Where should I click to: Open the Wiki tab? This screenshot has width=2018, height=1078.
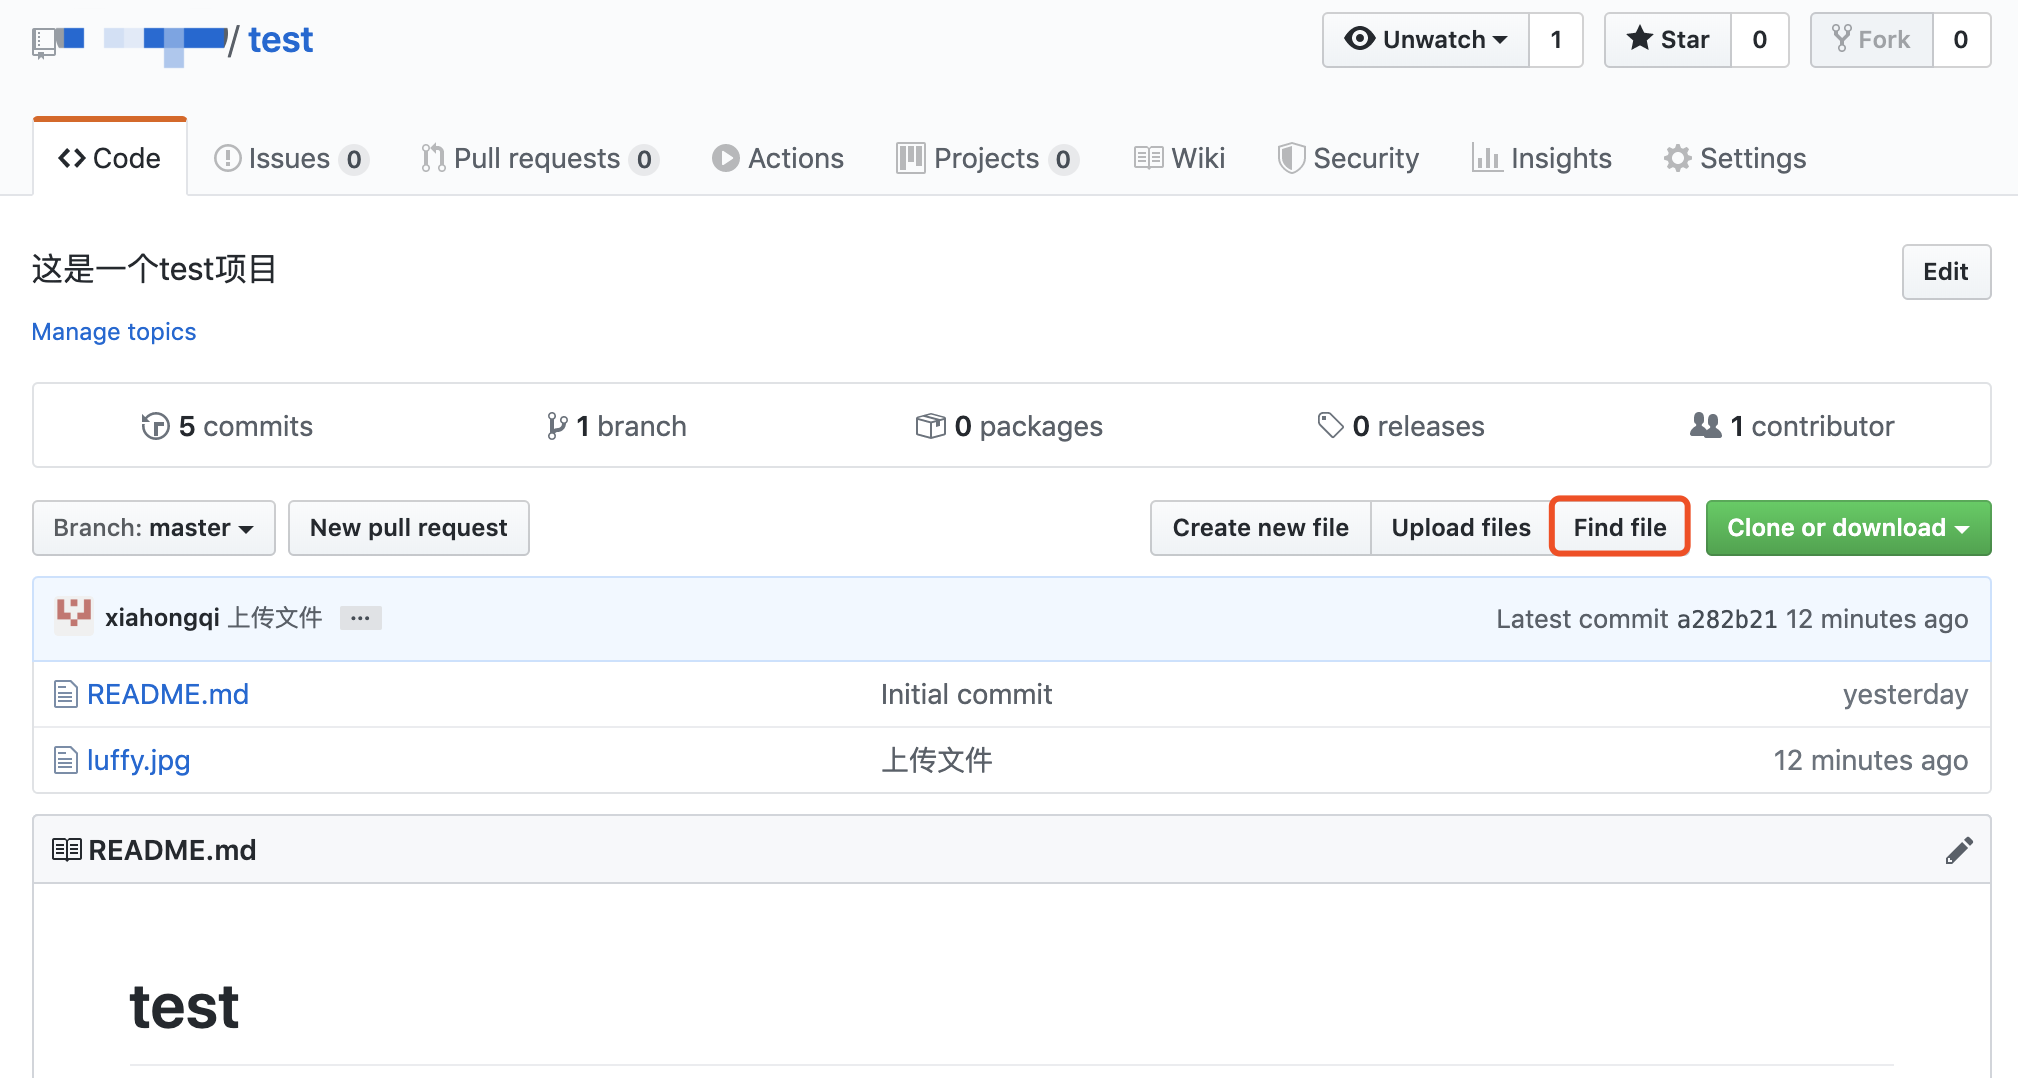point(1179,158)
